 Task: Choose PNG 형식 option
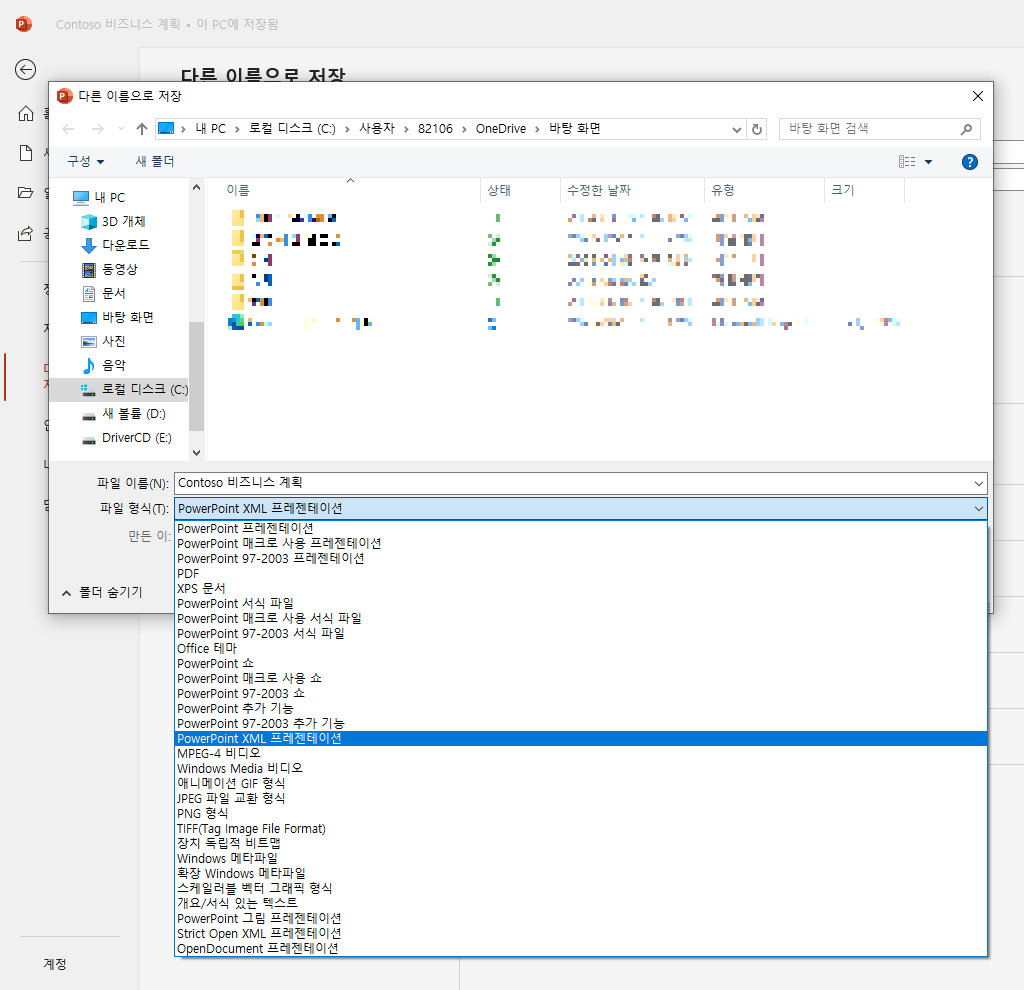581,814
